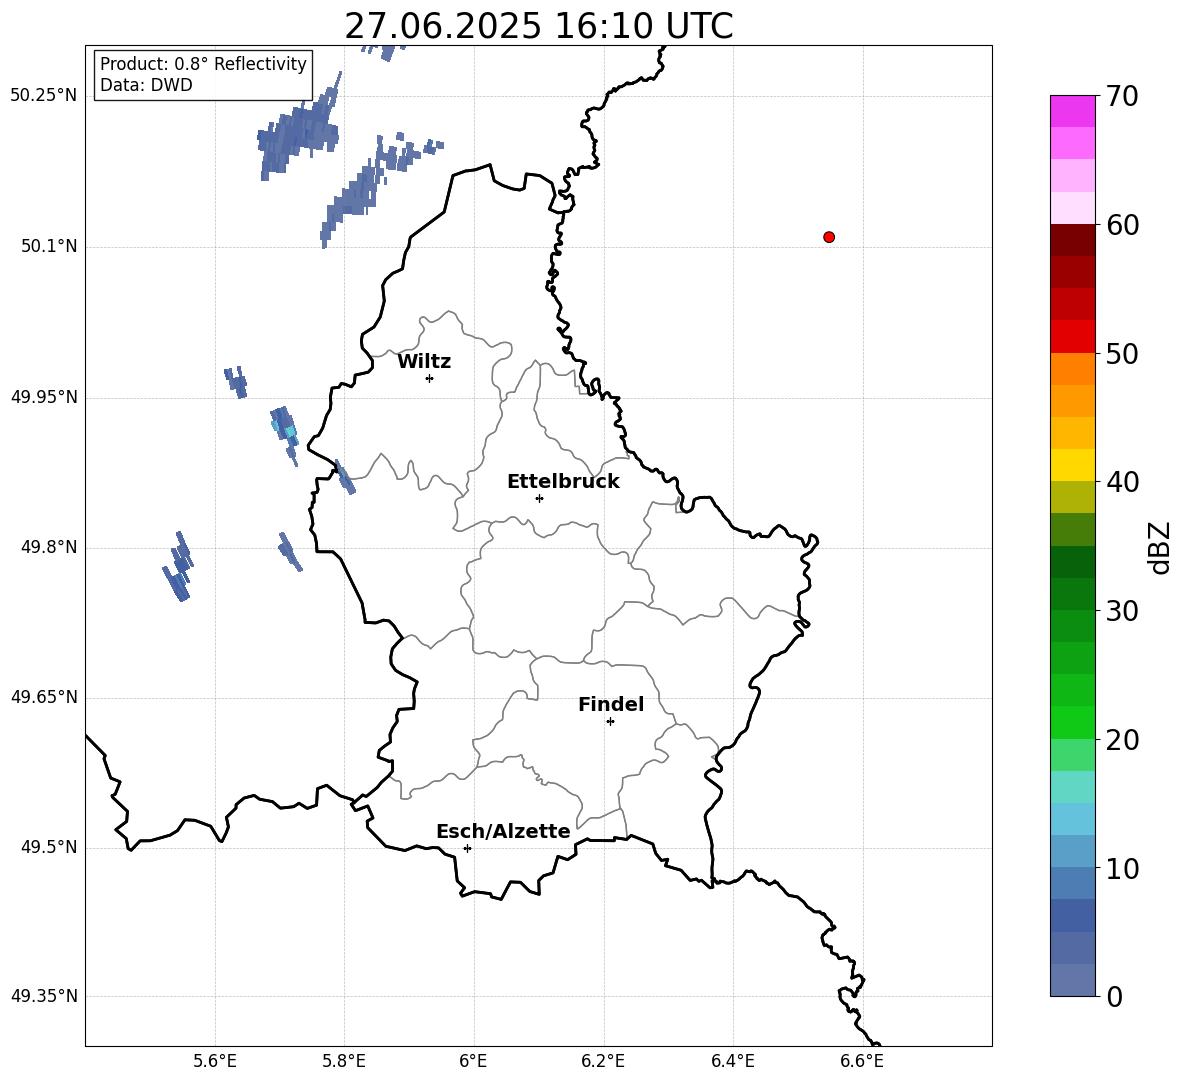
Task: Click the 30 colorbar tick label
Action: pos(1122,611)
